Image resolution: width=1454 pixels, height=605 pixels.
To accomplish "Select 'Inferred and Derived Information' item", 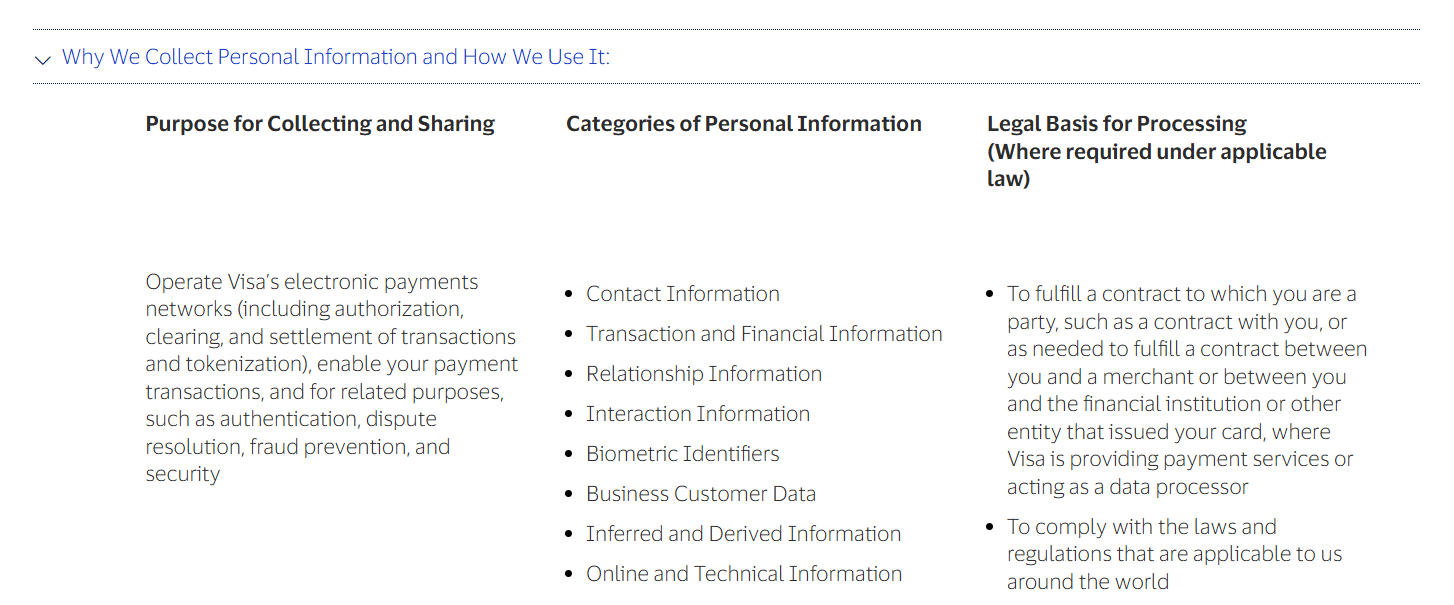I will click(743, 533).
